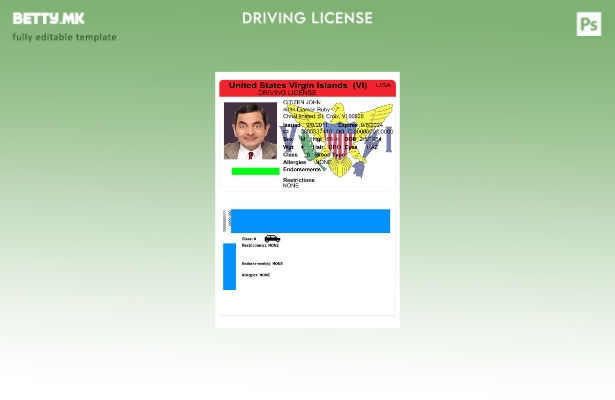Click the green bar under the photo
The image size is (615, 400).
point(255,171)
